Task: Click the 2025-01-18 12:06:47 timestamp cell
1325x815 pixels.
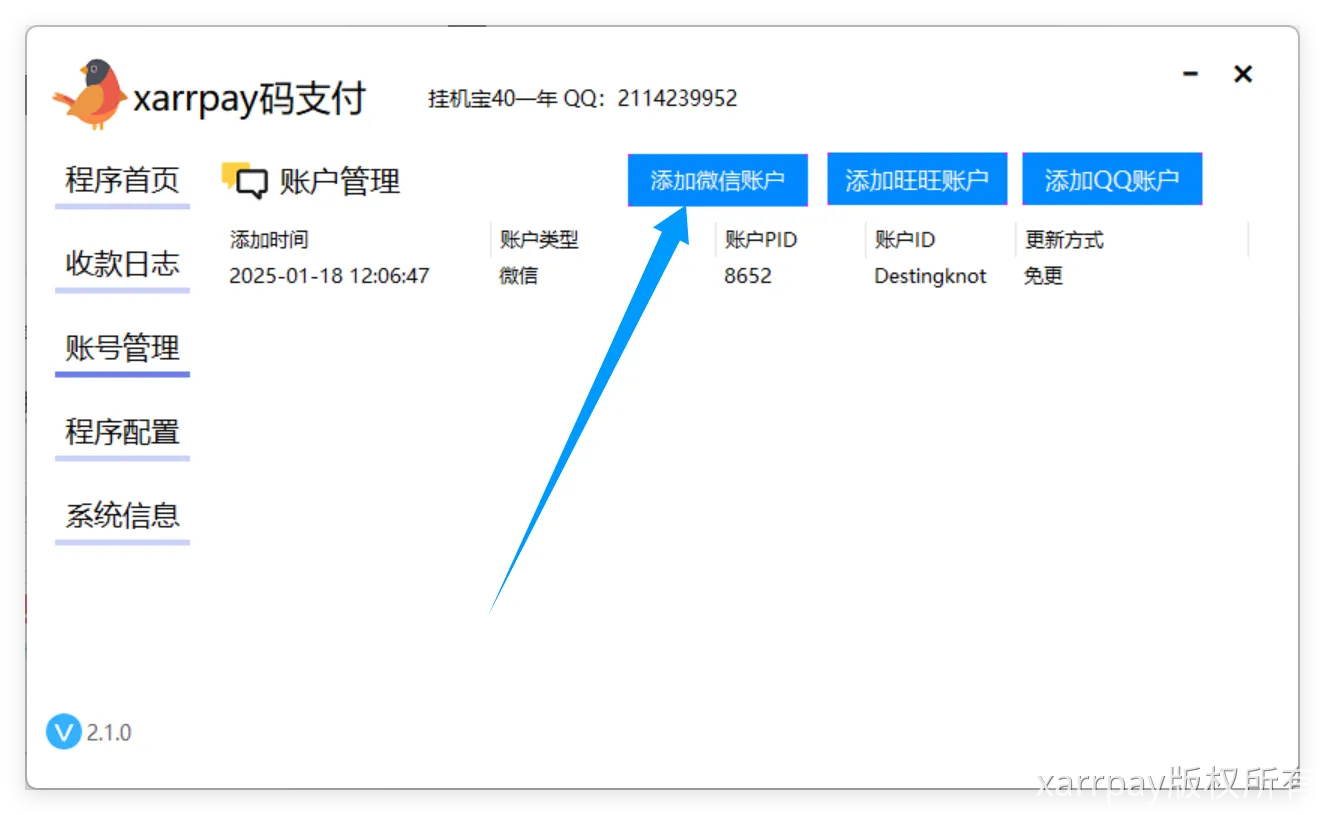Action: tap(329, 276)
